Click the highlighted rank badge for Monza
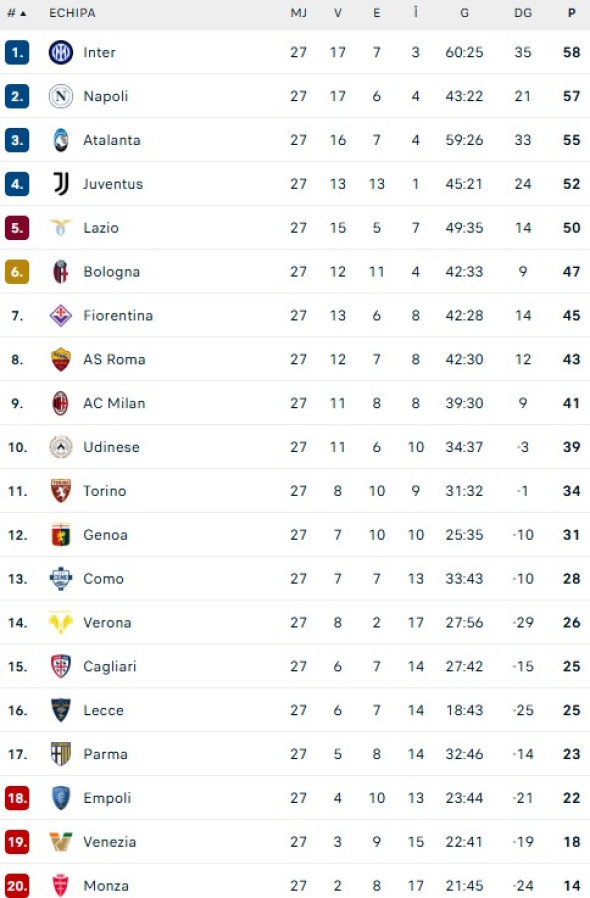This screenshot has height=898, width=590. coord(17,885)
